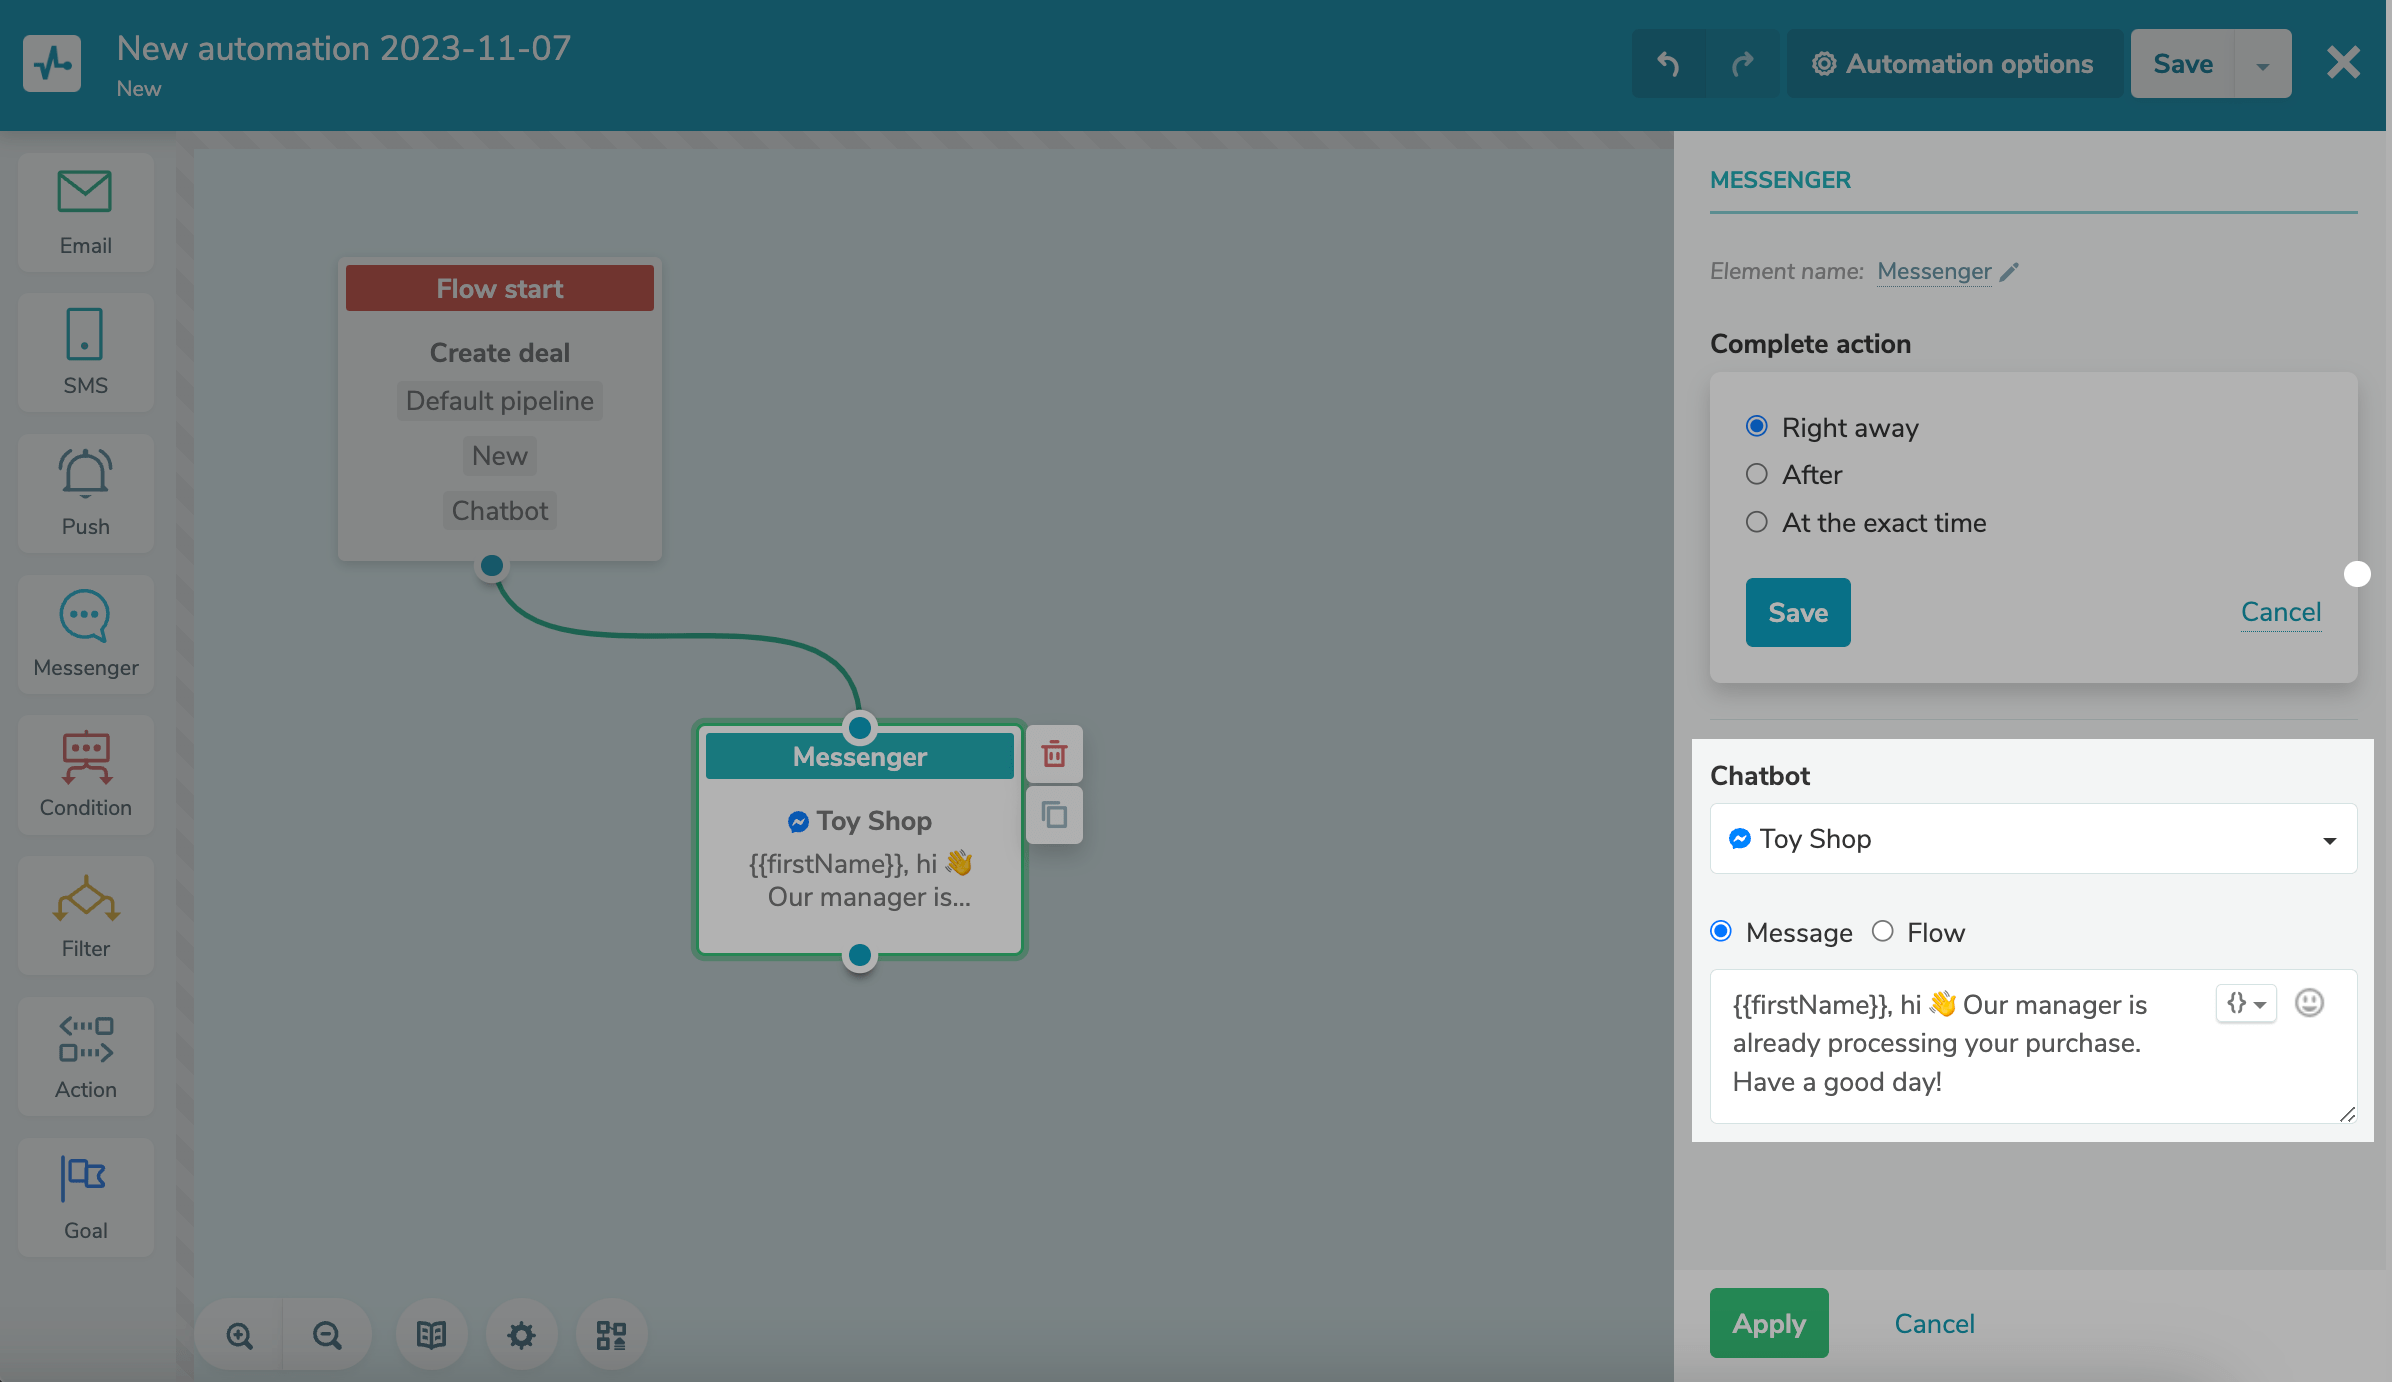This screenshot has width=2392, height=1382.
Task: Click the emoji picker smiley icon
Action: tap(2309, 1003)
